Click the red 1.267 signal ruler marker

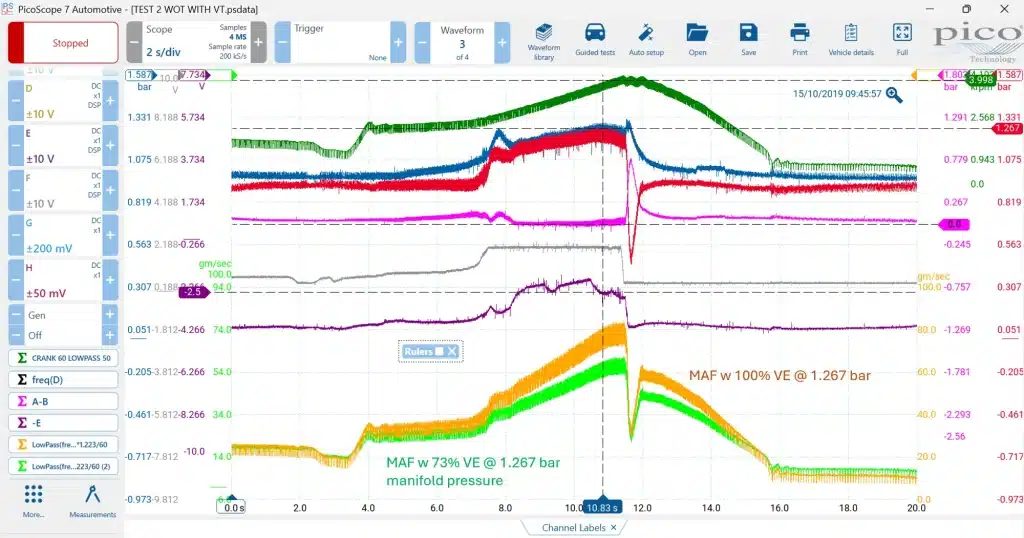tap(1006, 128)
